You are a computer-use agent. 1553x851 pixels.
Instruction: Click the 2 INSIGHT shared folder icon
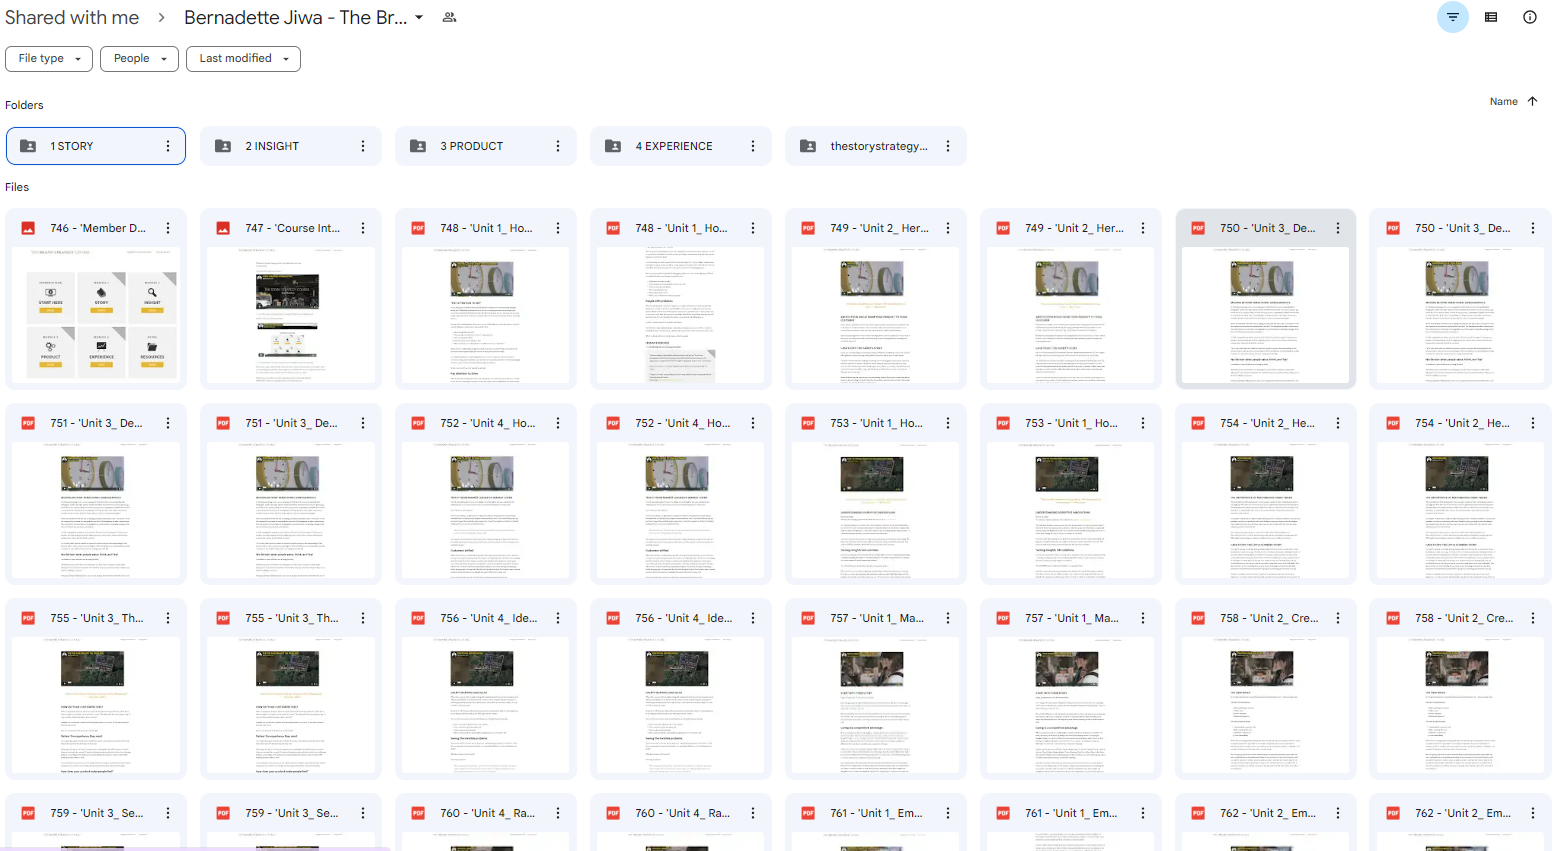tap(223, 146)
